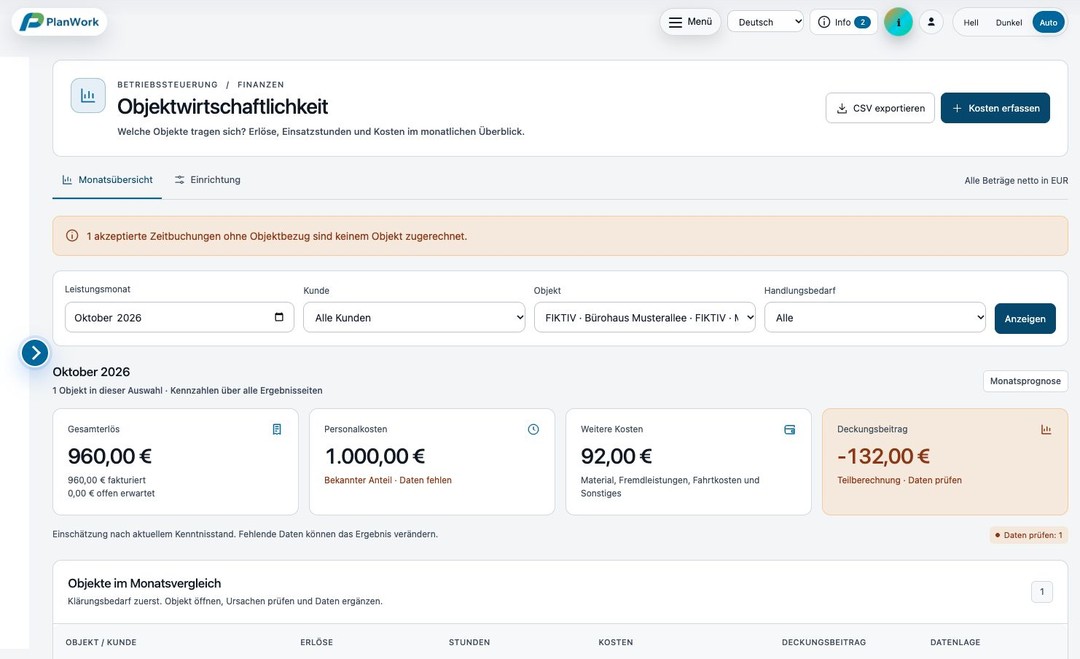This screenshot has height=659, width=1080.
Task: Click the DATENLAGE column header
Action: coord(955,642)
